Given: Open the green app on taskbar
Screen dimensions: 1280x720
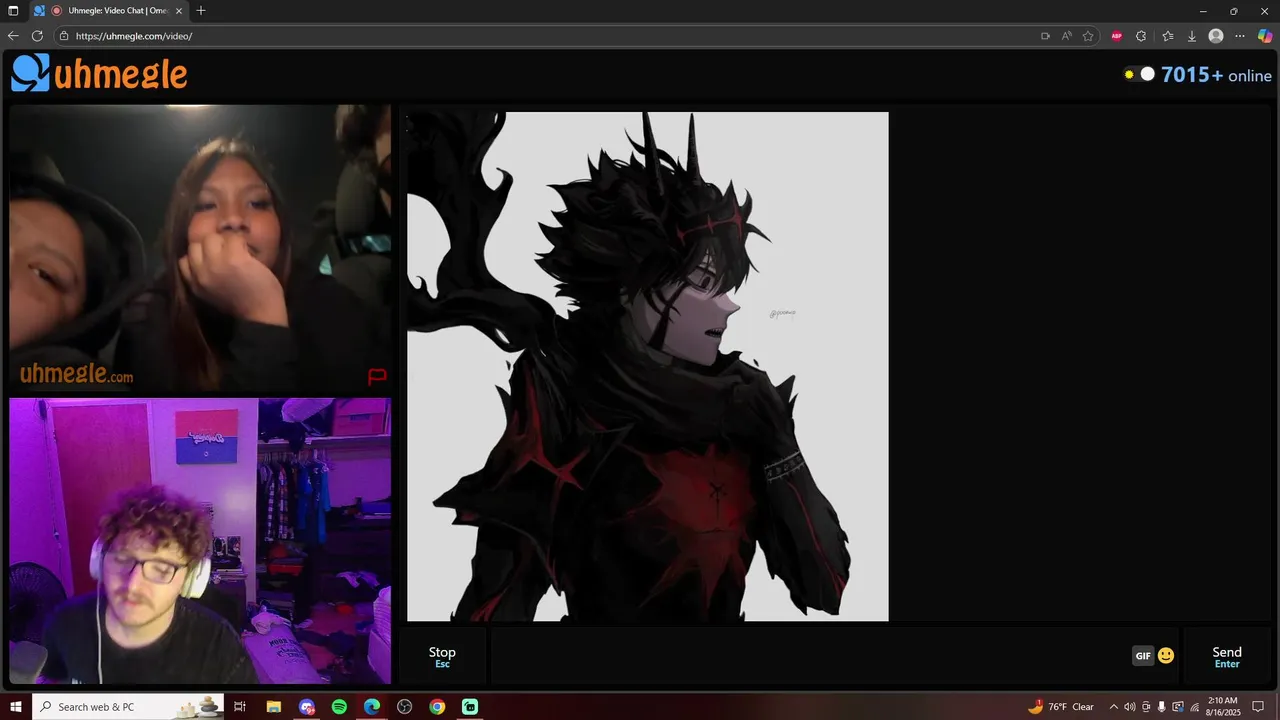Looking at the screenshot, I should click(x=470, y=707).
